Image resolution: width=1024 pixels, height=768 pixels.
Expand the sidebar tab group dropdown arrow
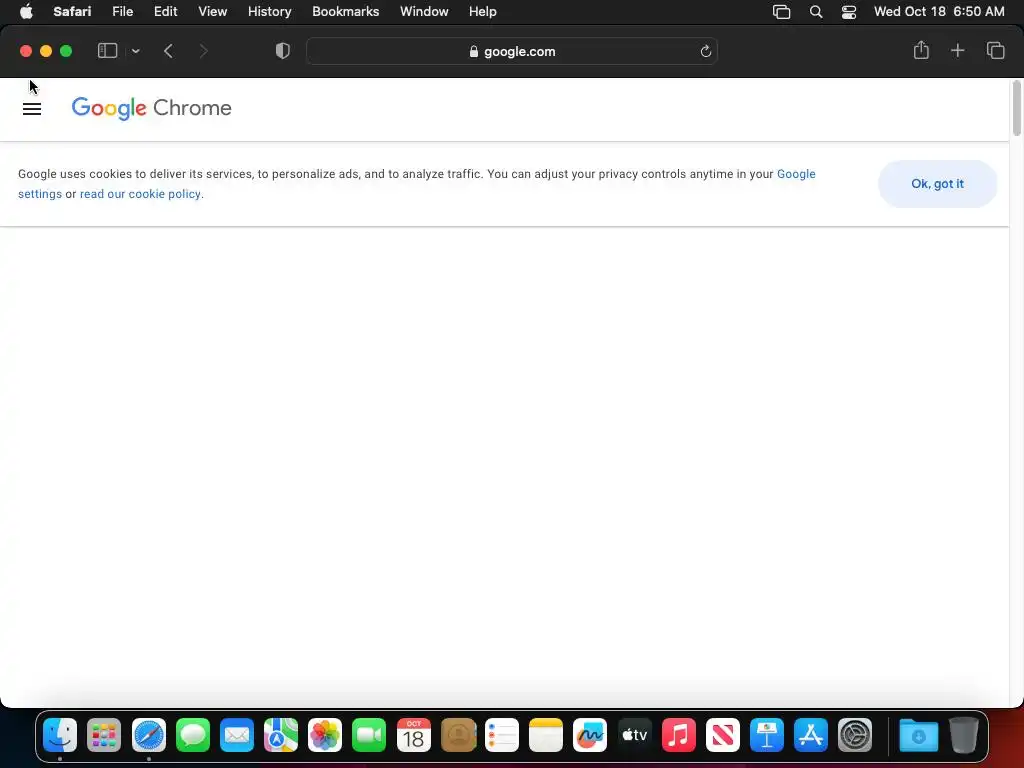coord(135,51)
